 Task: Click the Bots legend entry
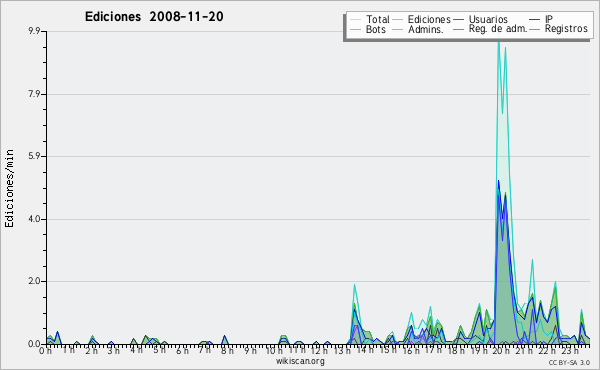375,29
